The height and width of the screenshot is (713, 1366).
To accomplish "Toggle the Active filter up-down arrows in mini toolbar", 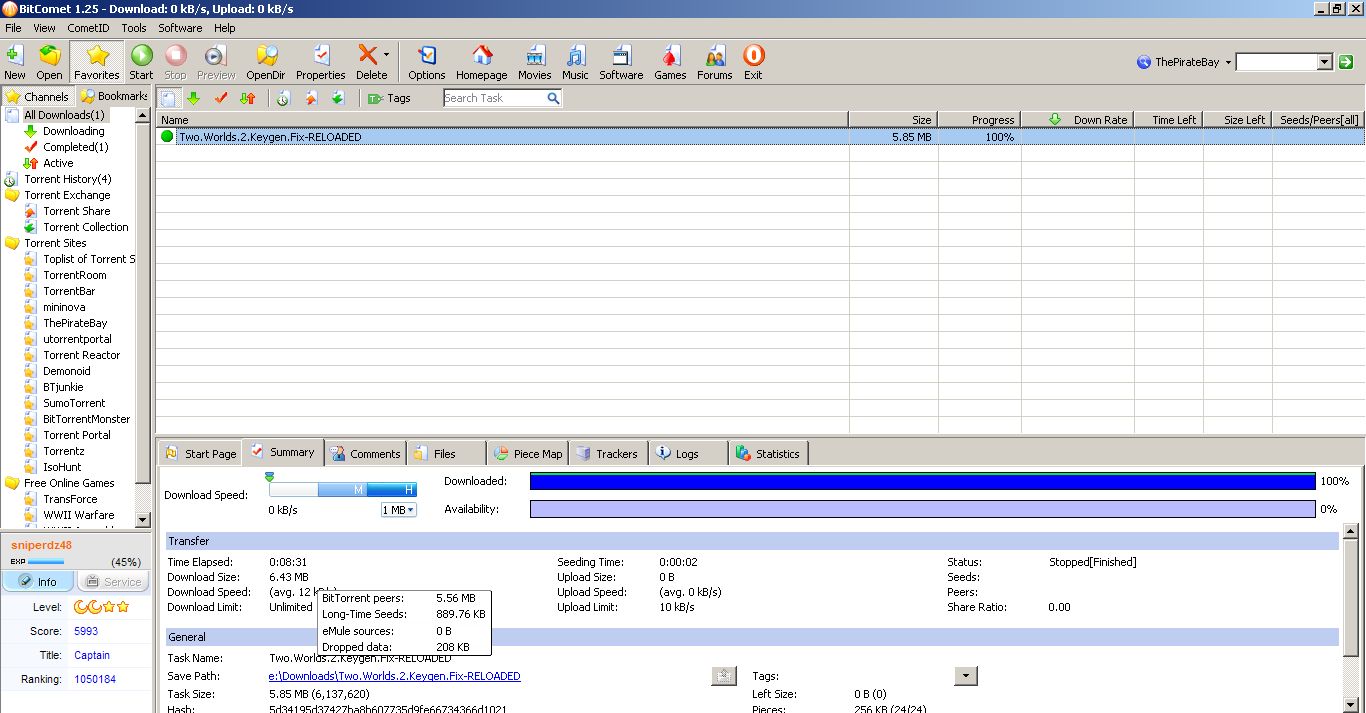I will [x=248, y=98].
